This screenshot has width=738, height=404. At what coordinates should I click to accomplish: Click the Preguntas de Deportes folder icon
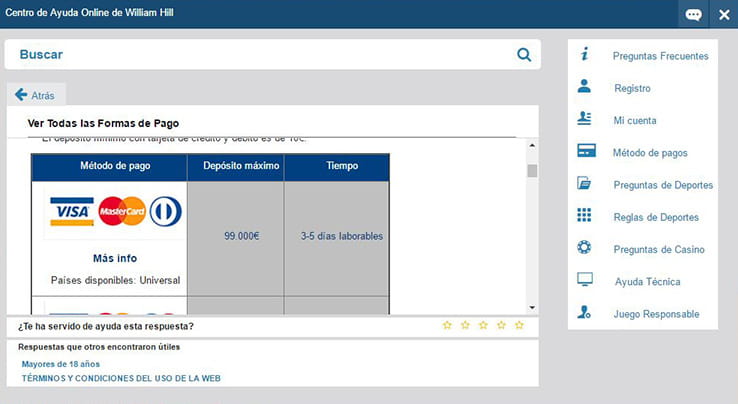tap(584, 183)
